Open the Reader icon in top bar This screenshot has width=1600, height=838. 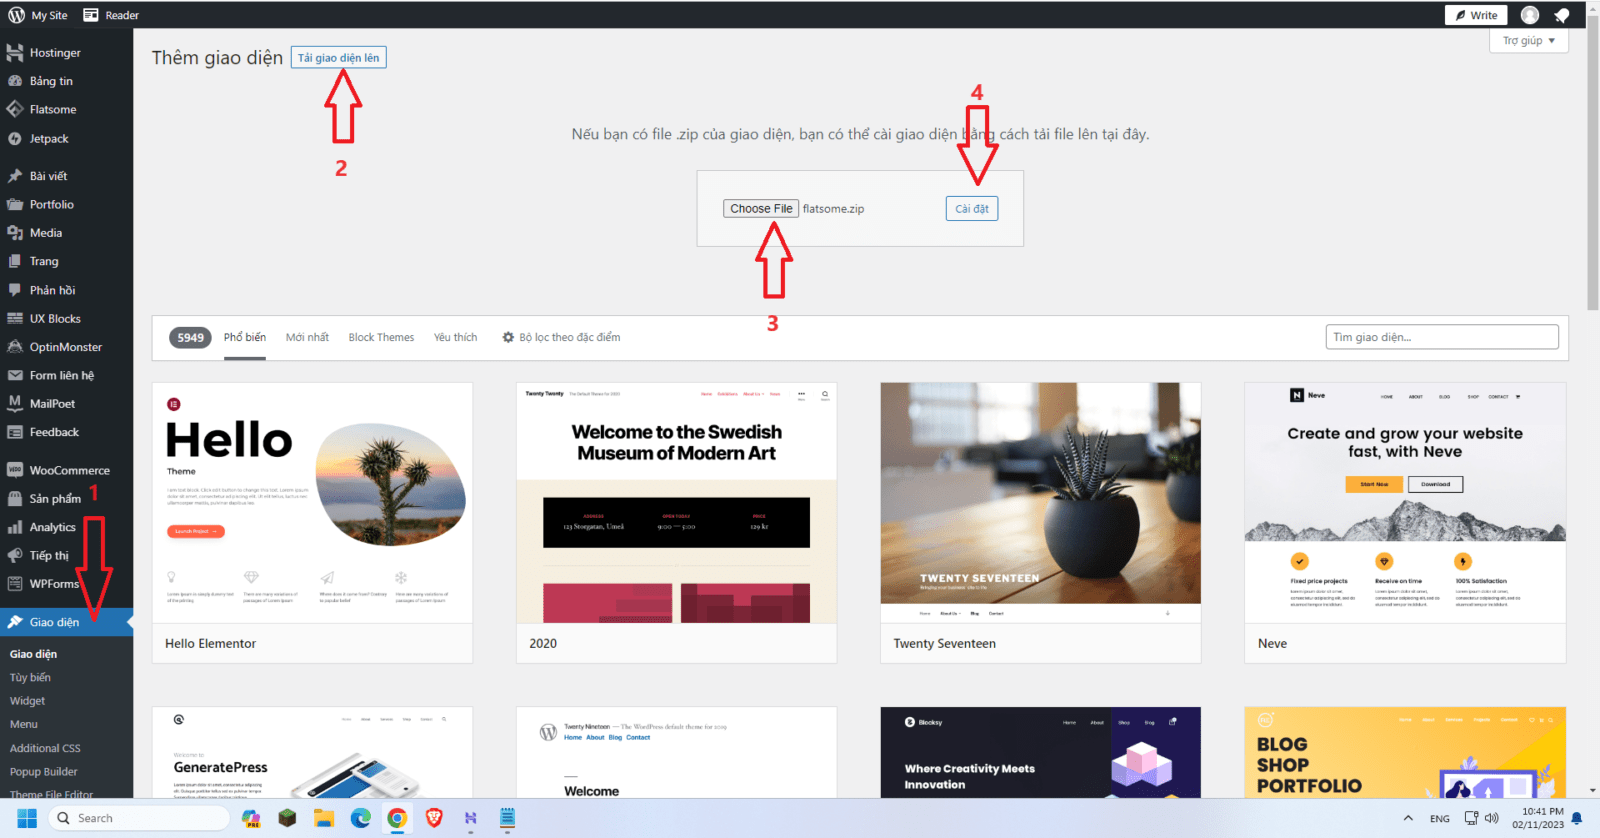91,15
